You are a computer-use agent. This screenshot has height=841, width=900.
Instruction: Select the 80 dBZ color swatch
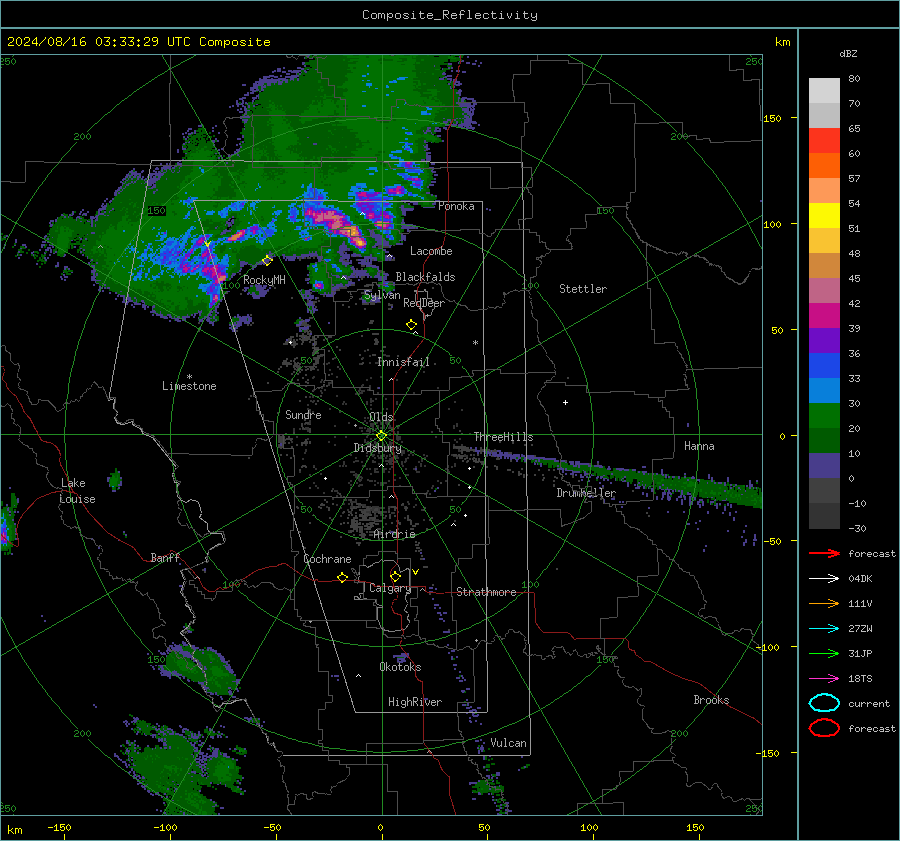pos(824,90)
